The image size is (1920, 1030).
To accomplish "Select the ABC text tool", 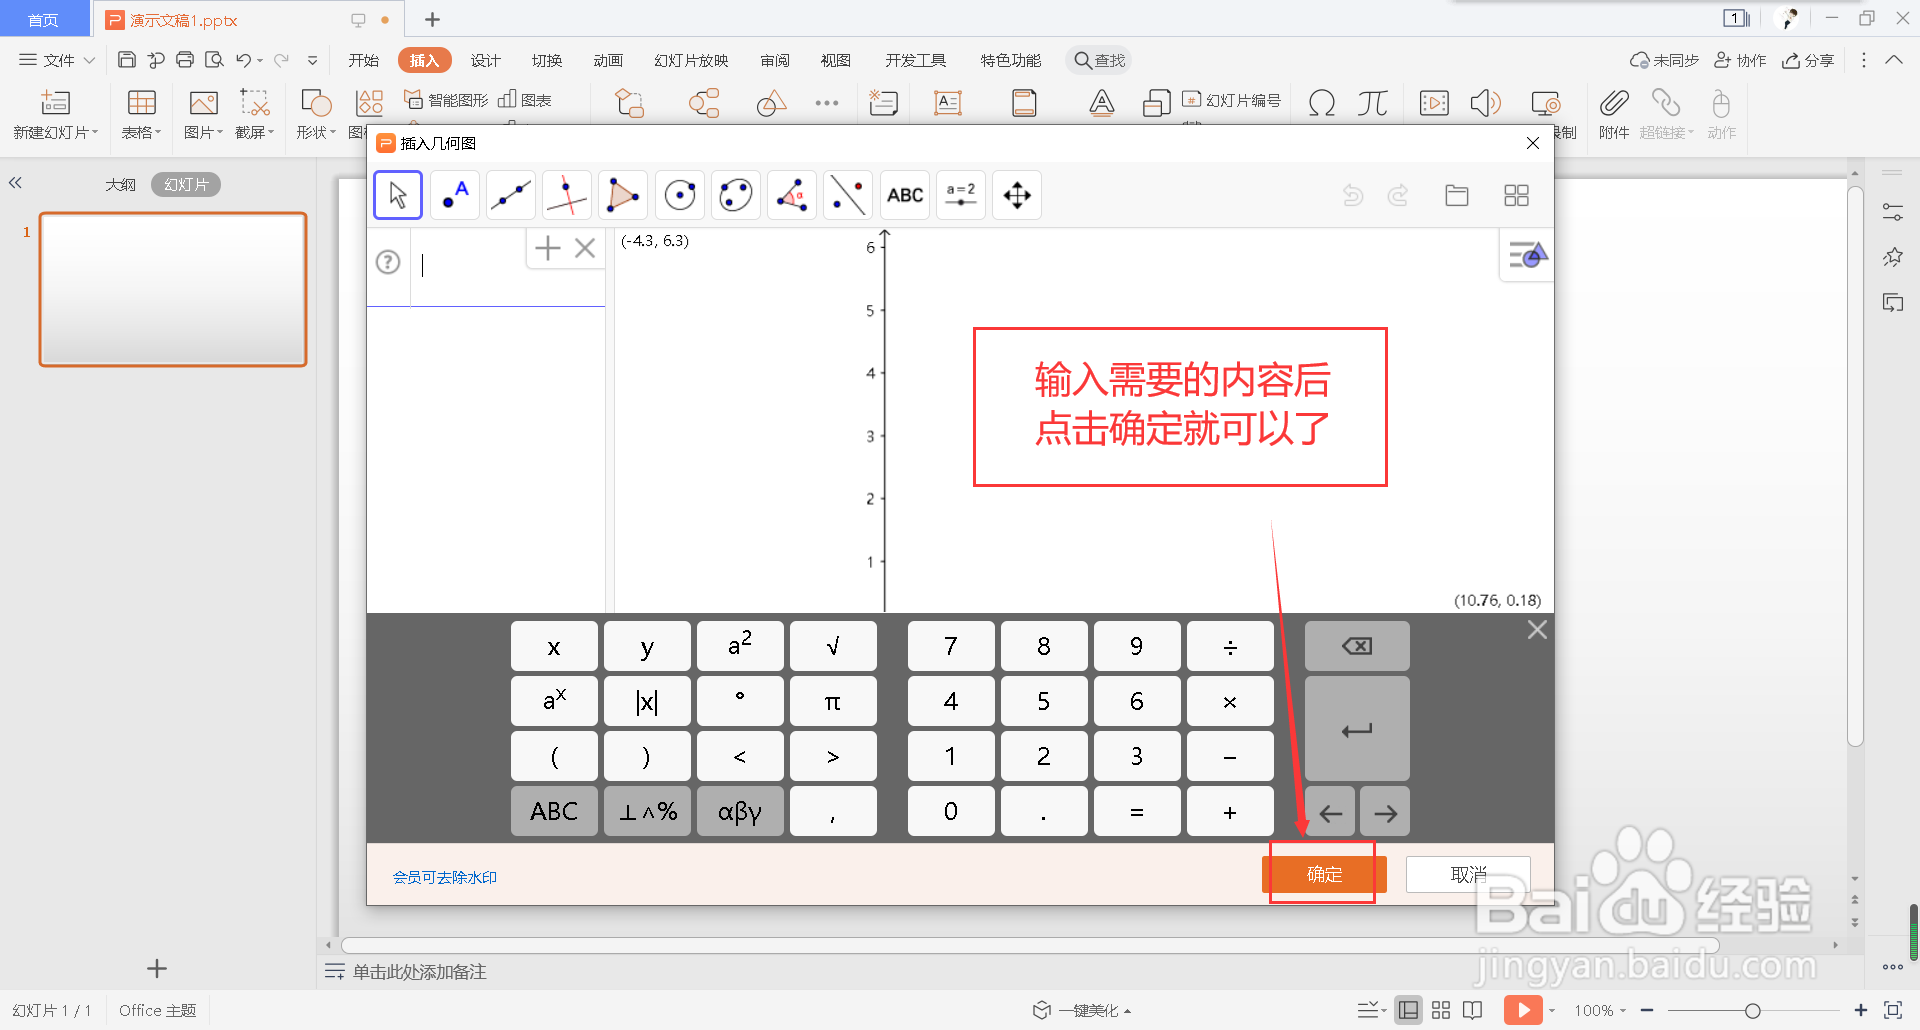I will click(x=904, y=195).
